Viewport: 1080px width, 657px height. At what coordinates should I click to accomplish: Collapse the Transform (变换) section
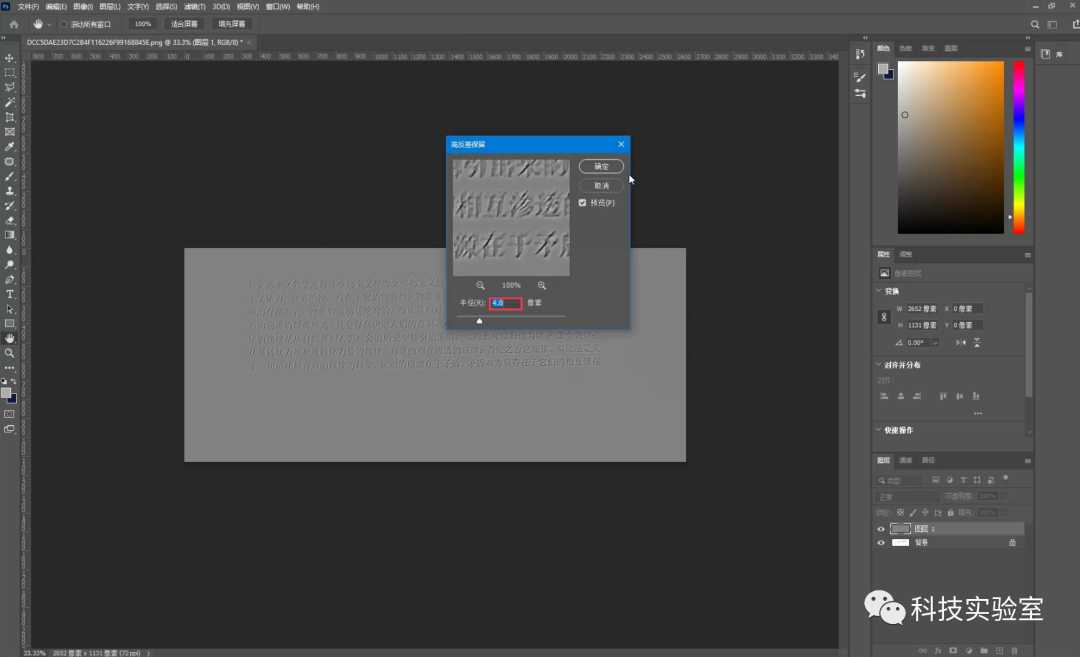[878, 291]
